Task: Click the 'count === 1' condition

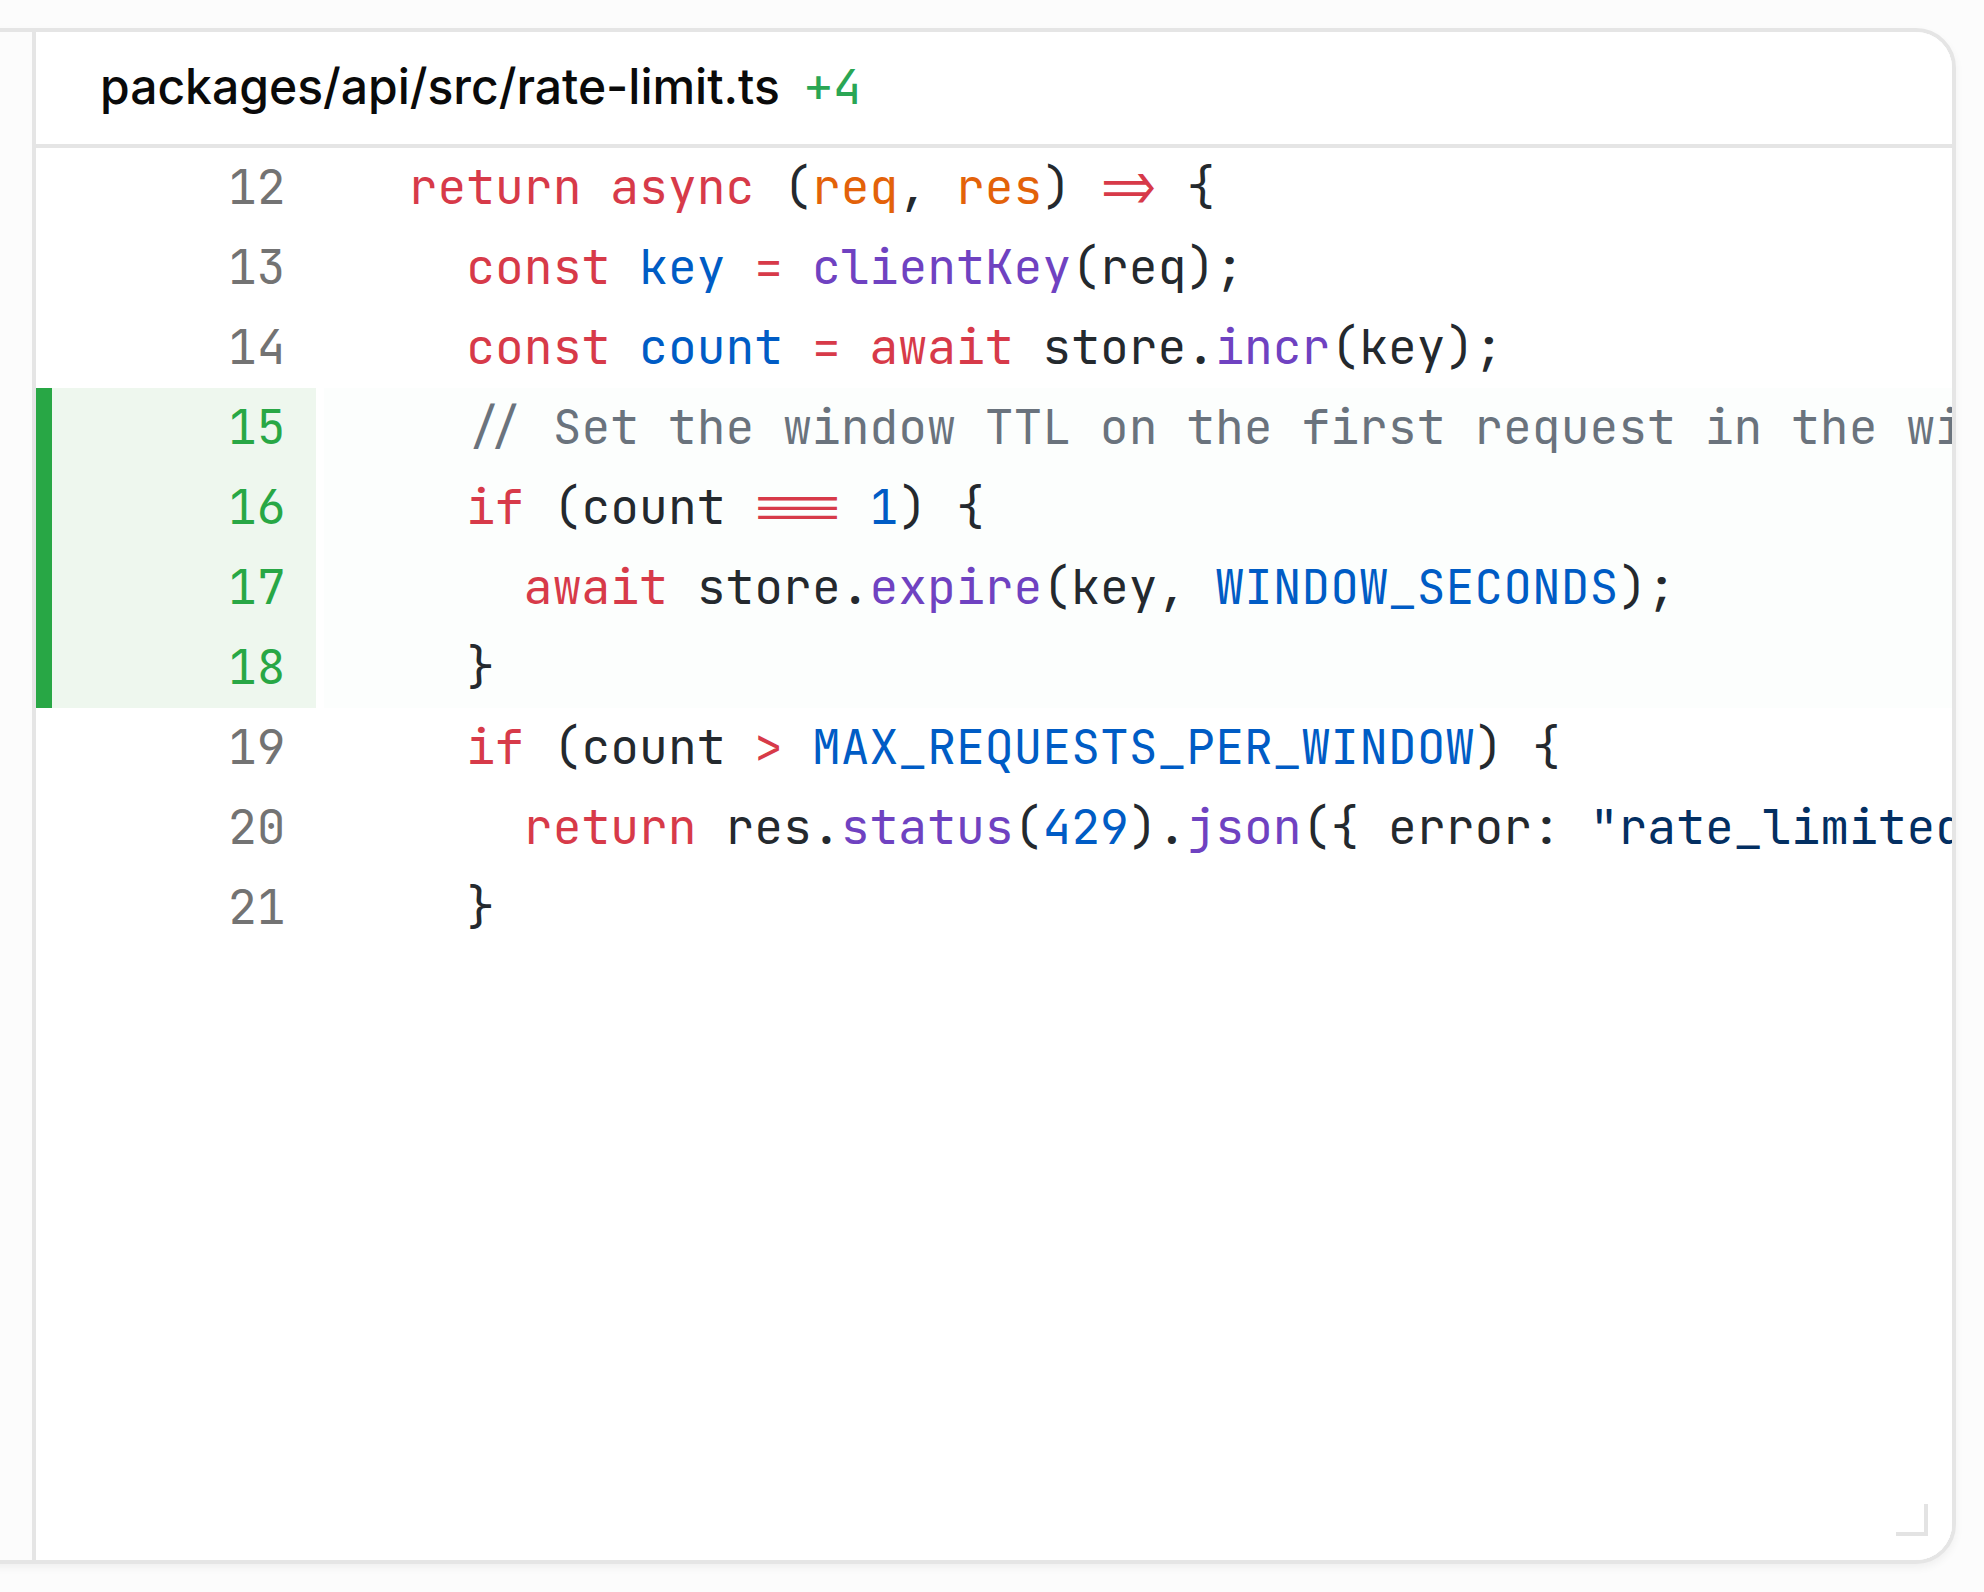Action: 739,508
